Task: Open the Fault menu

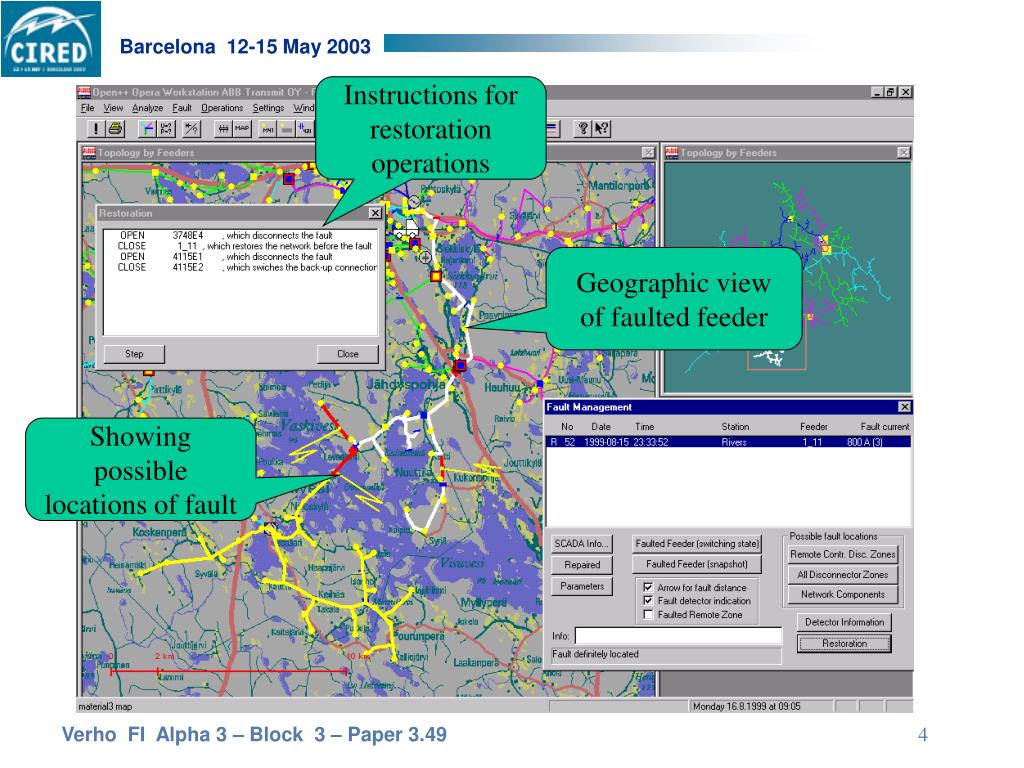Action: (182, 108)
